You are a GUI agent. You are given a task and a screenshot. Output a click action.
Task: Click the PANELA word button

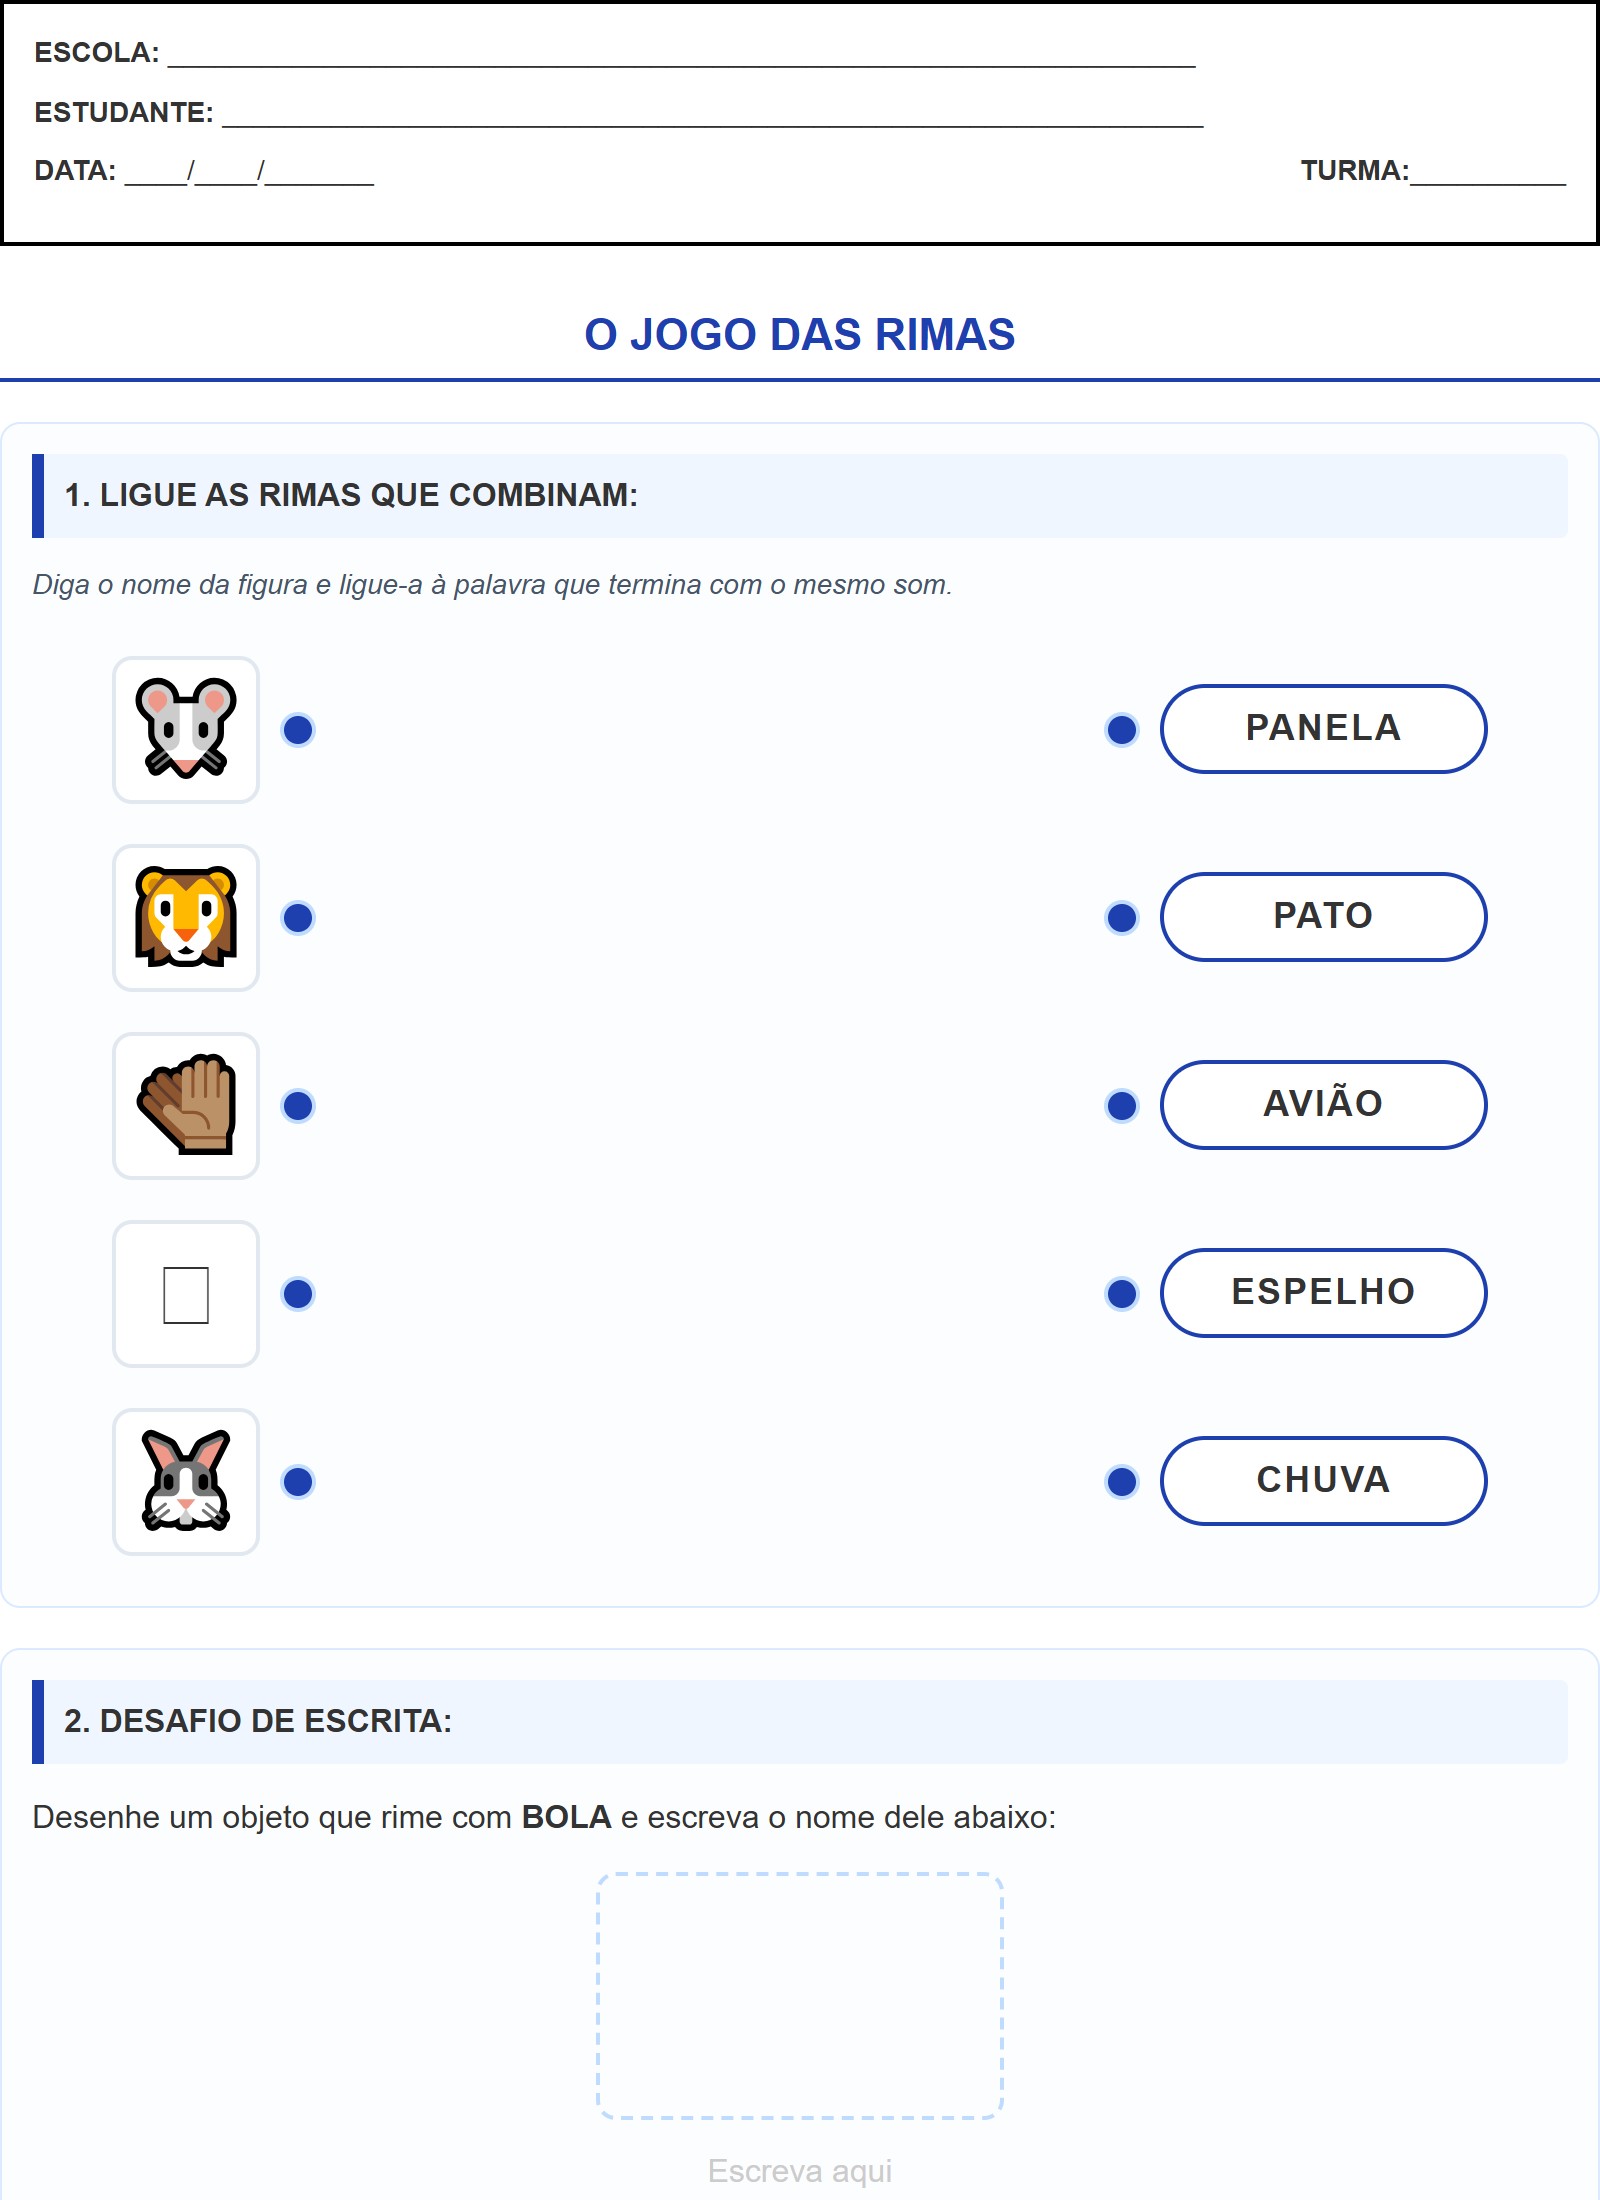pyautogui.click(x=1323, y=729)
